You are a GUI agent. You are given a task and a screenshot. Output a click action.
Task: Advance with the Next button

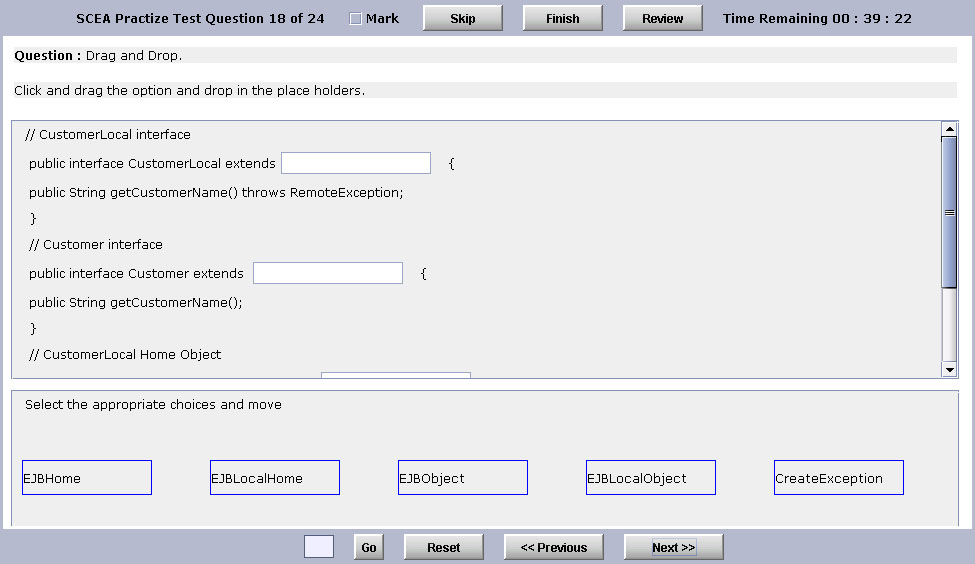point(673,547)
